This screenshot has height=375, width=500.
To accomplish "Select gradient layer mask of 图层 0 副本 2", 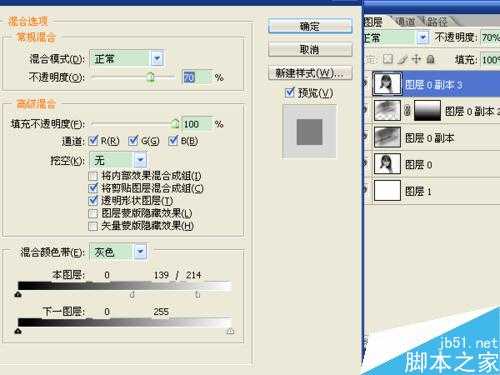I will click(x=427, y=111).
